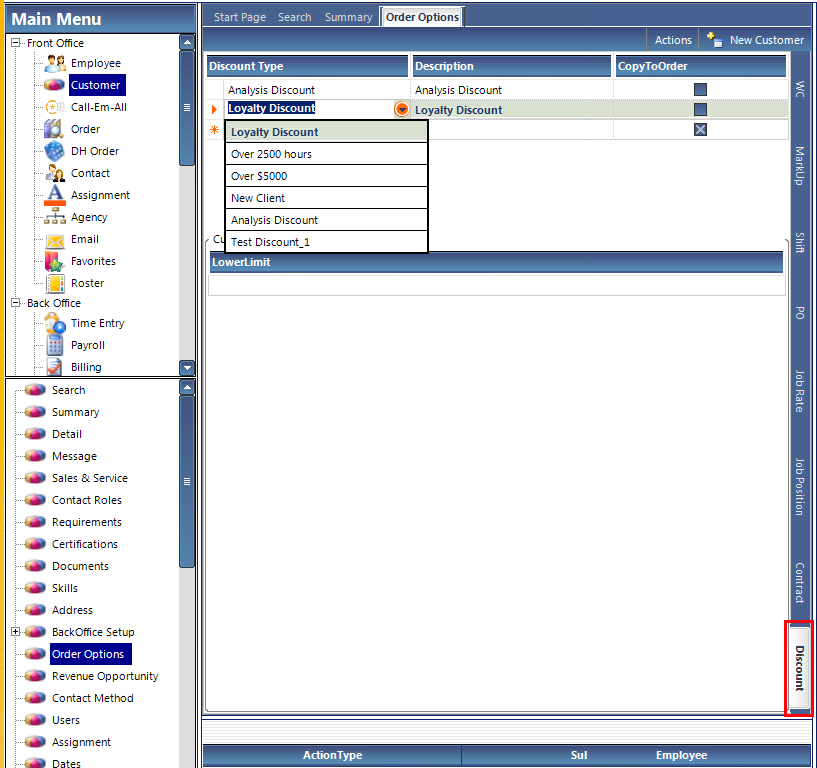Open the Job Position vertical side tab
This screenshot has width=817, height=768.
click(800, 487)
